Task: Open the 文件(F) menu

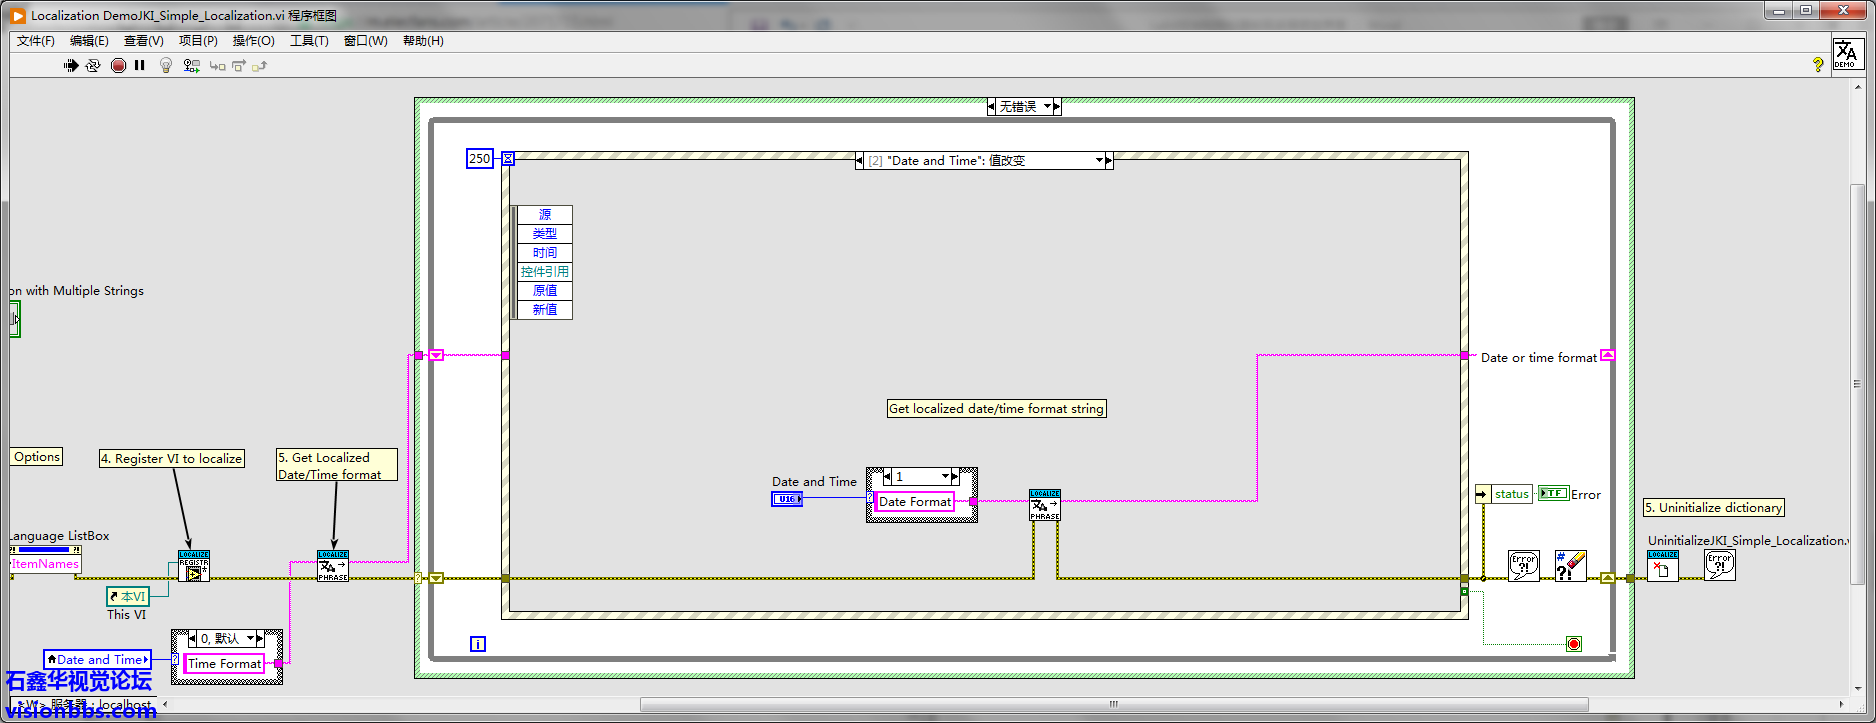Action: click(36, 41)
